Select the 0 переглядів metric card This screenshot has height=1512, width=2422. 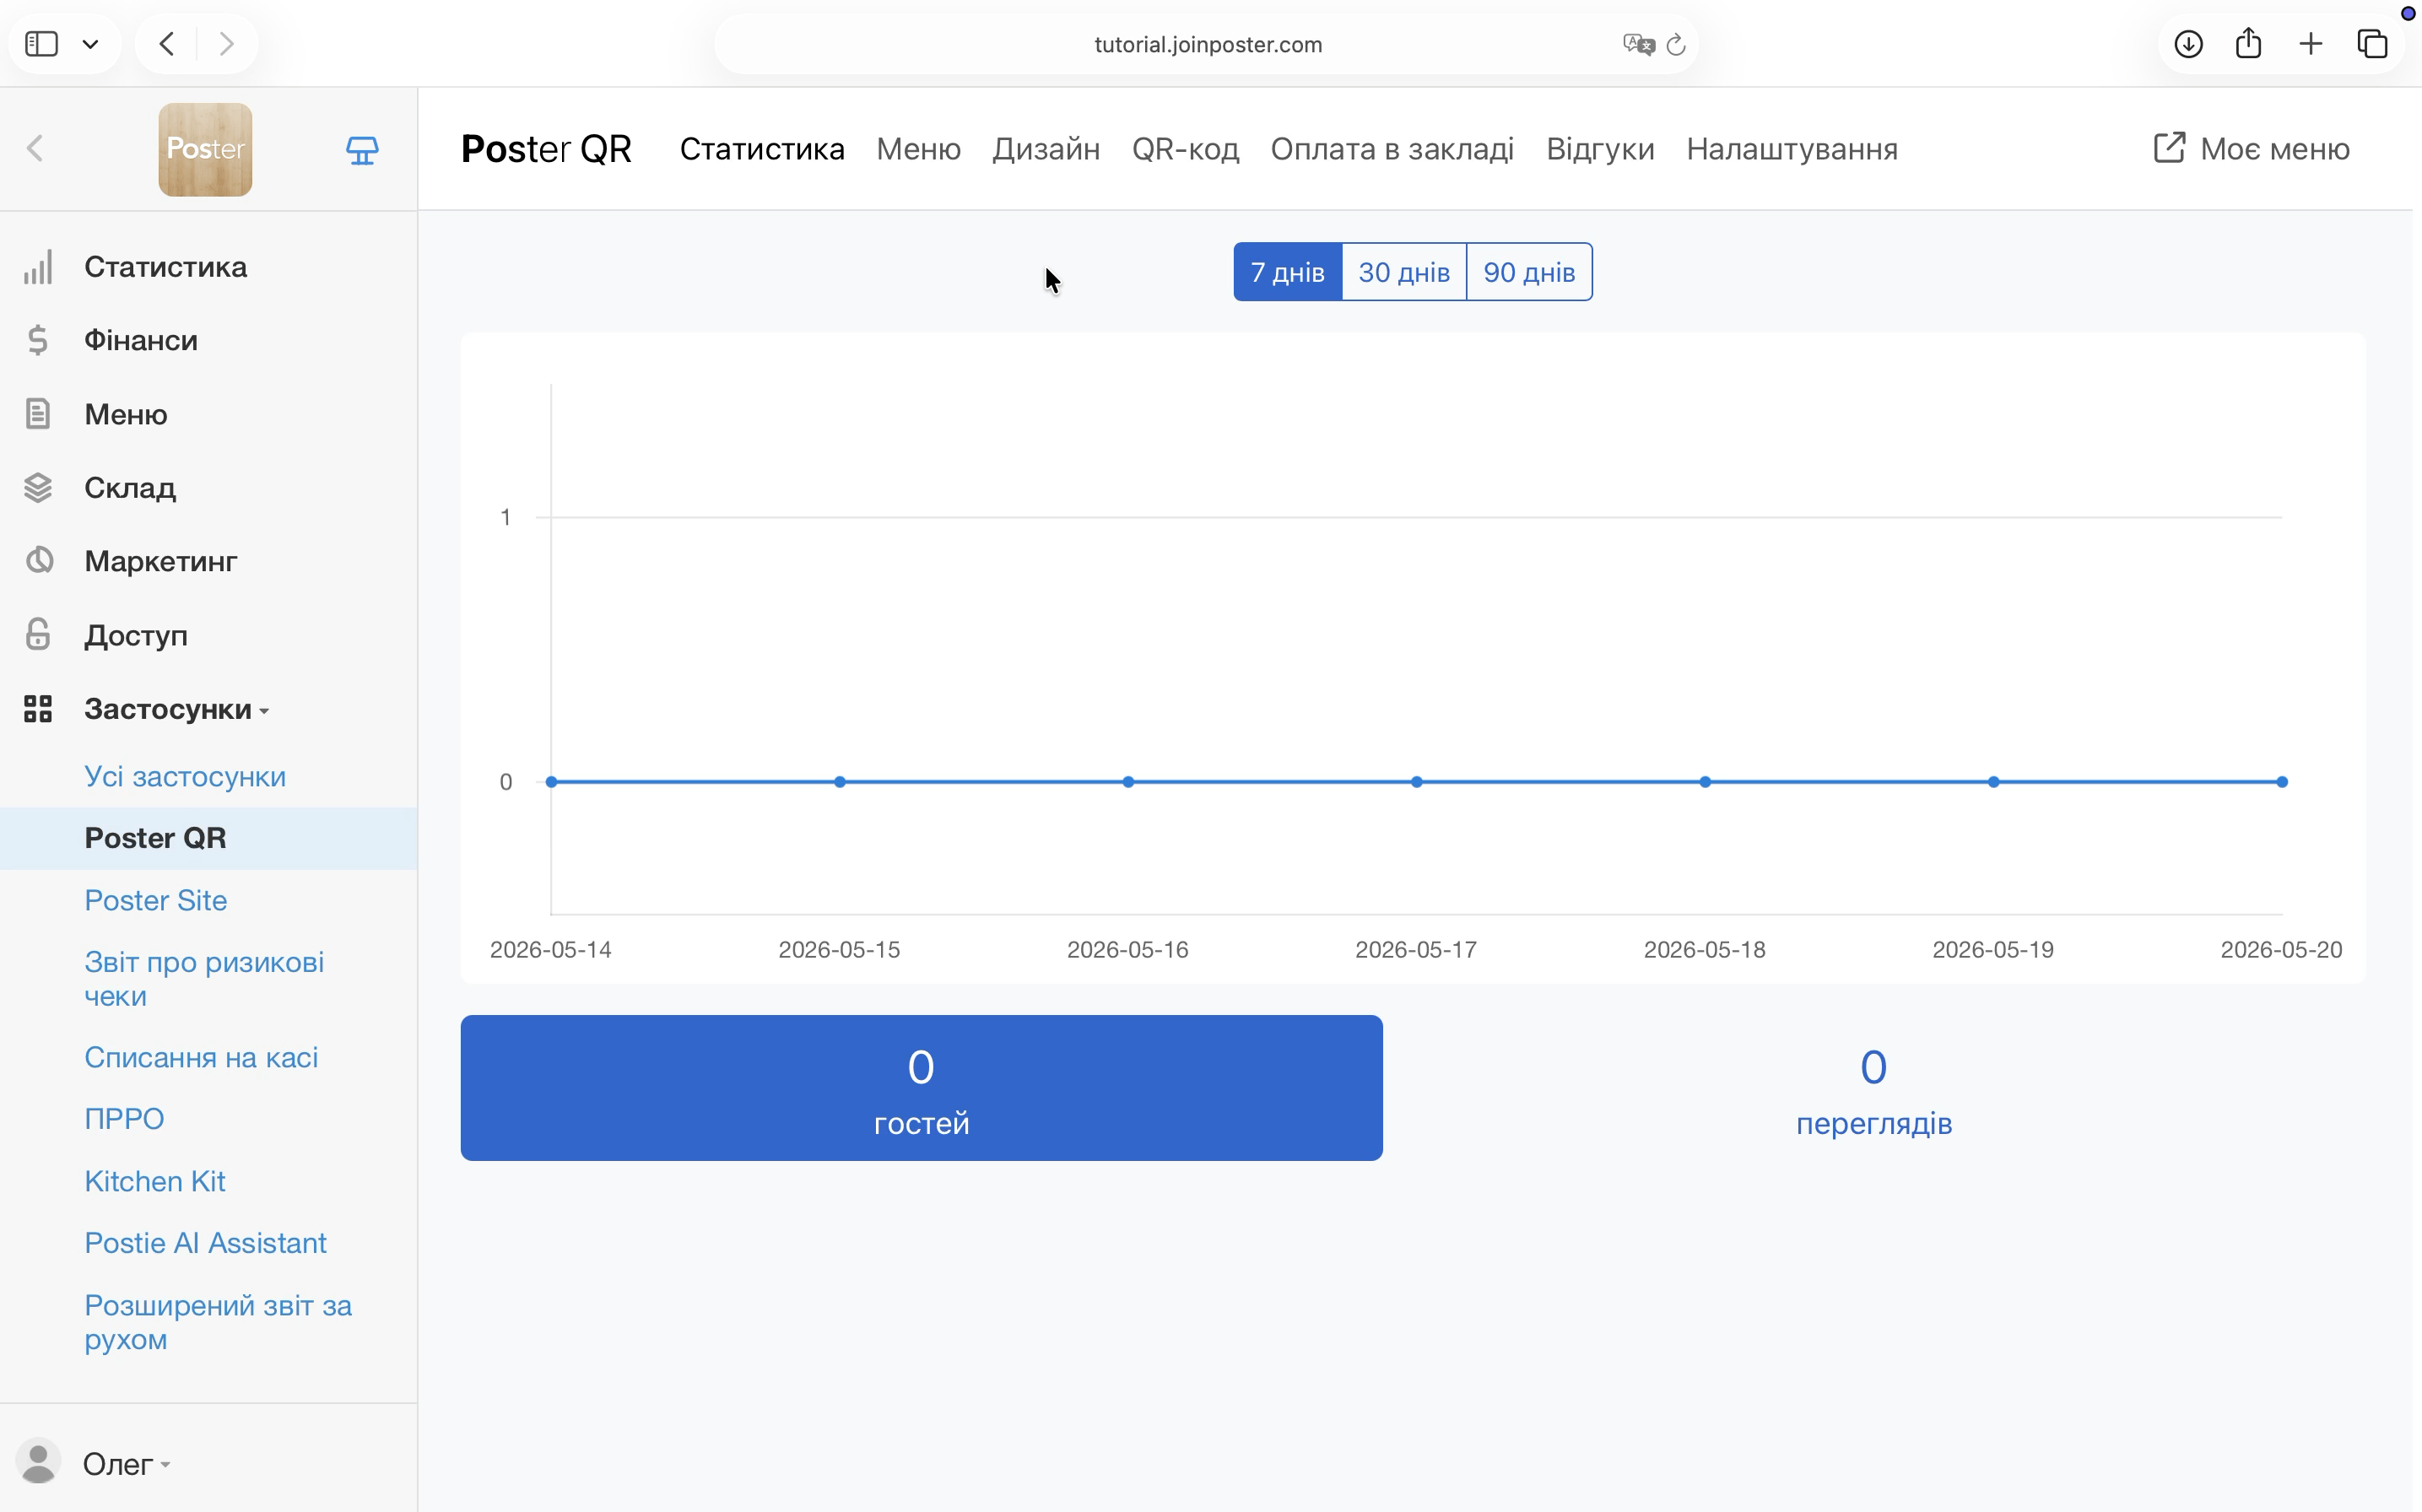[1874, 1088]
